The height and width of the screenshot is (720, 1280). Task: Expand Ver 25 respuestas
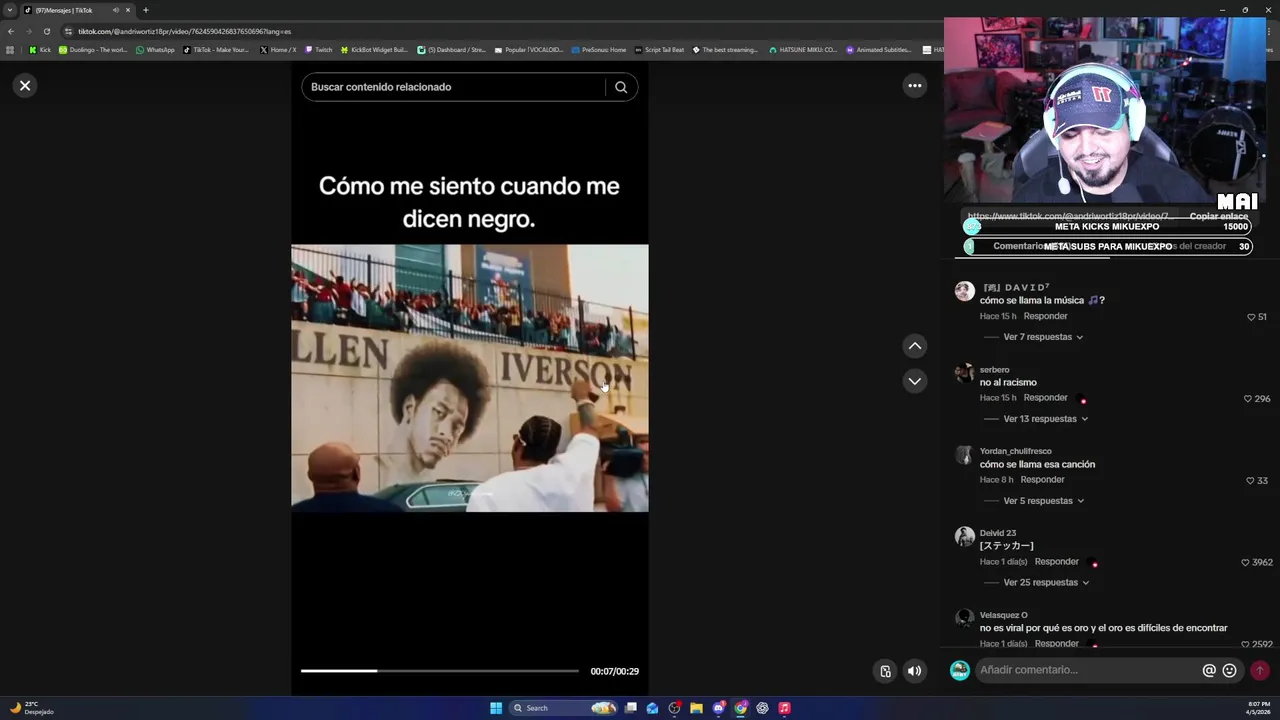pos(1046,583)
